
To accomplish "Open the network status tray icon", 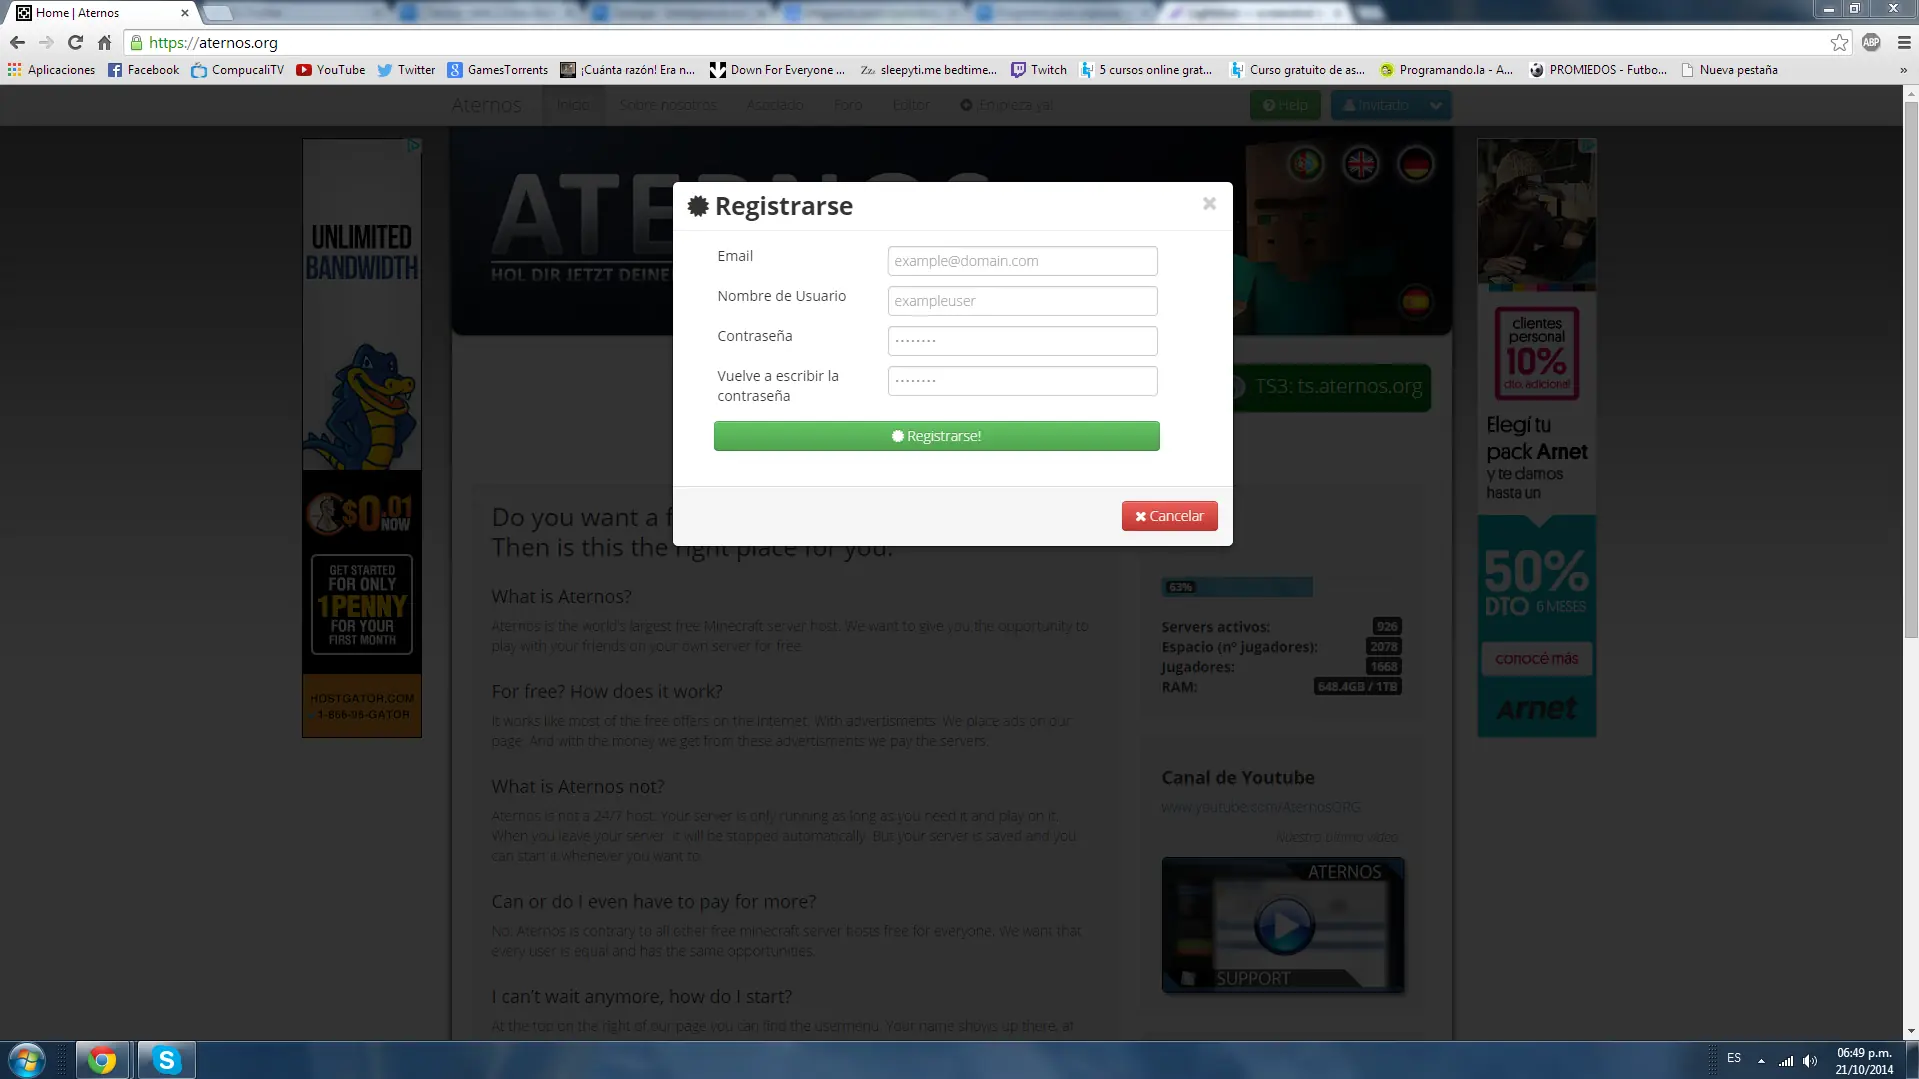I will (x=1786, y=1061).
